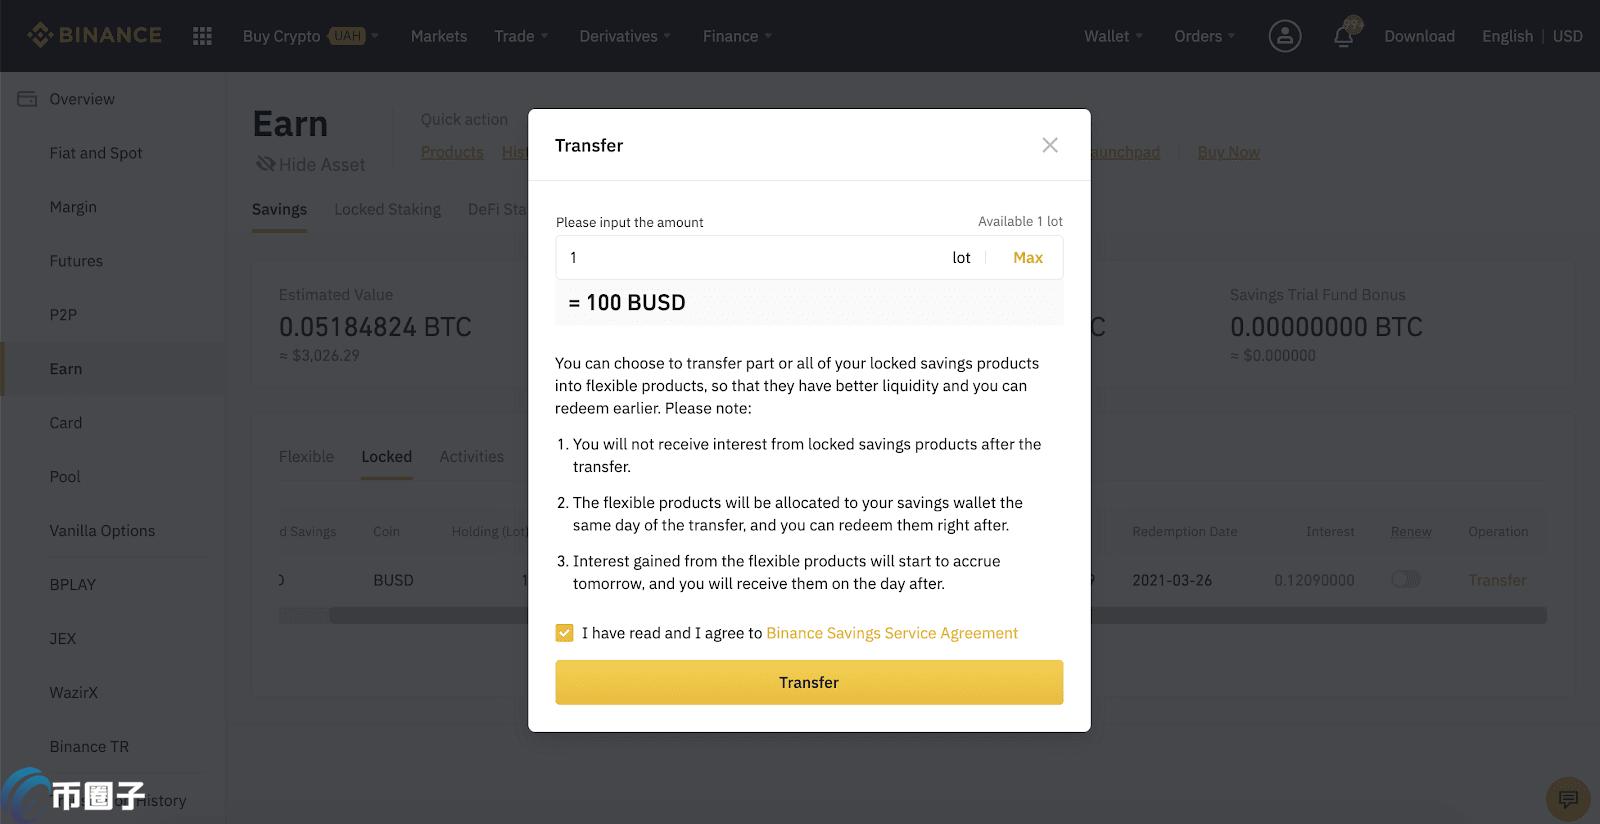Expand the Orders dropdown menu
This screenshot has width=1600, height=824.
(1204, 36)
